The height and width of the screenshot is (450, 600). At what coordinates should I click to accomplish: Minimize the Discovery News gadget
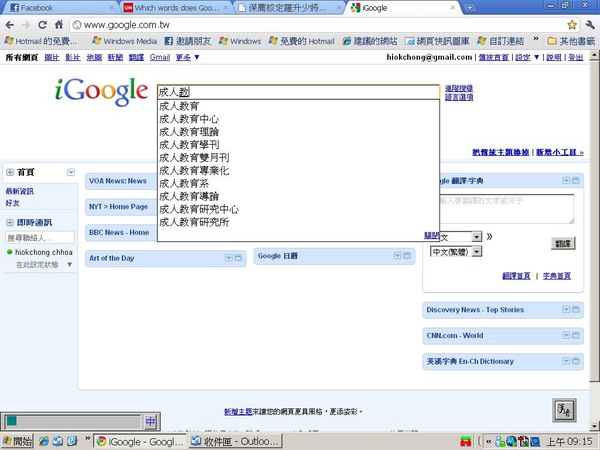pyautogui.click(x=576, y=310)
